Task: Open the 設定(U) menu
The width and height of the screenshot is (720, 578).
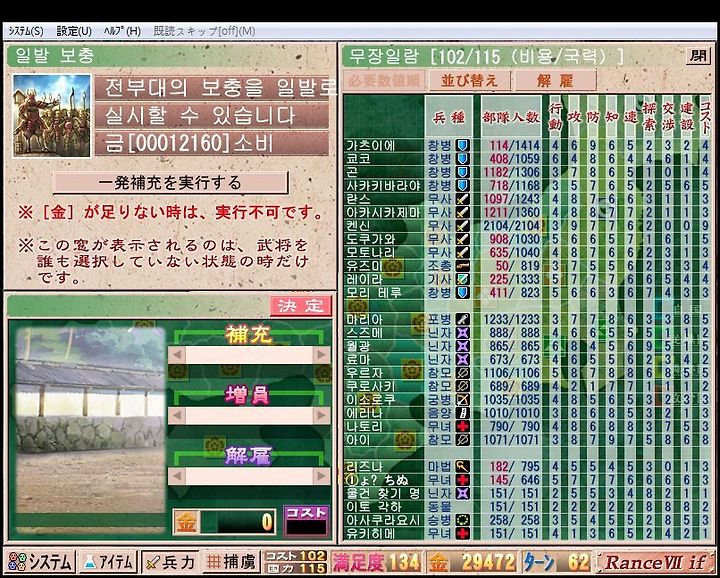Action: (74, 31)
